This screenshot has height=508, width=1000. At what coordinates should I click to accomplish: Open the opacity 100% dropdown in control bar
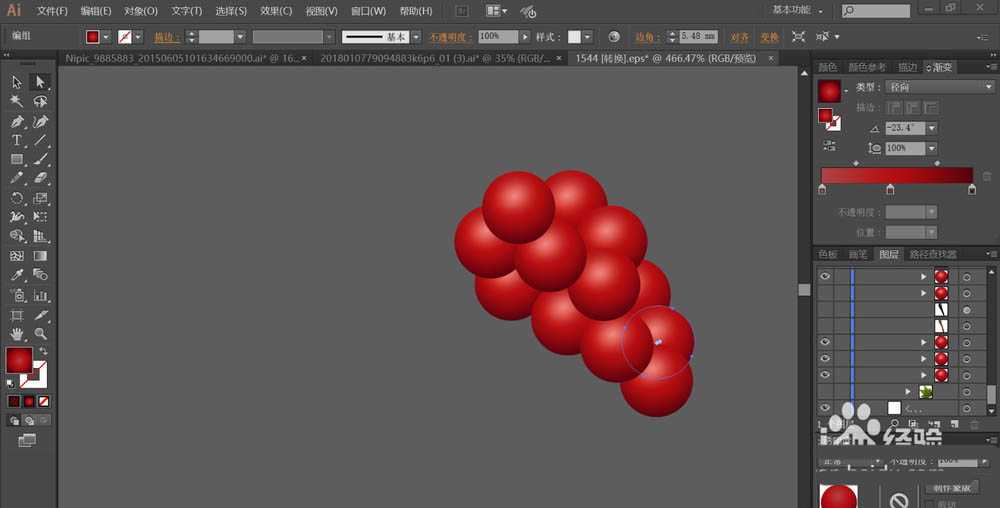click(x=526, y=37)
